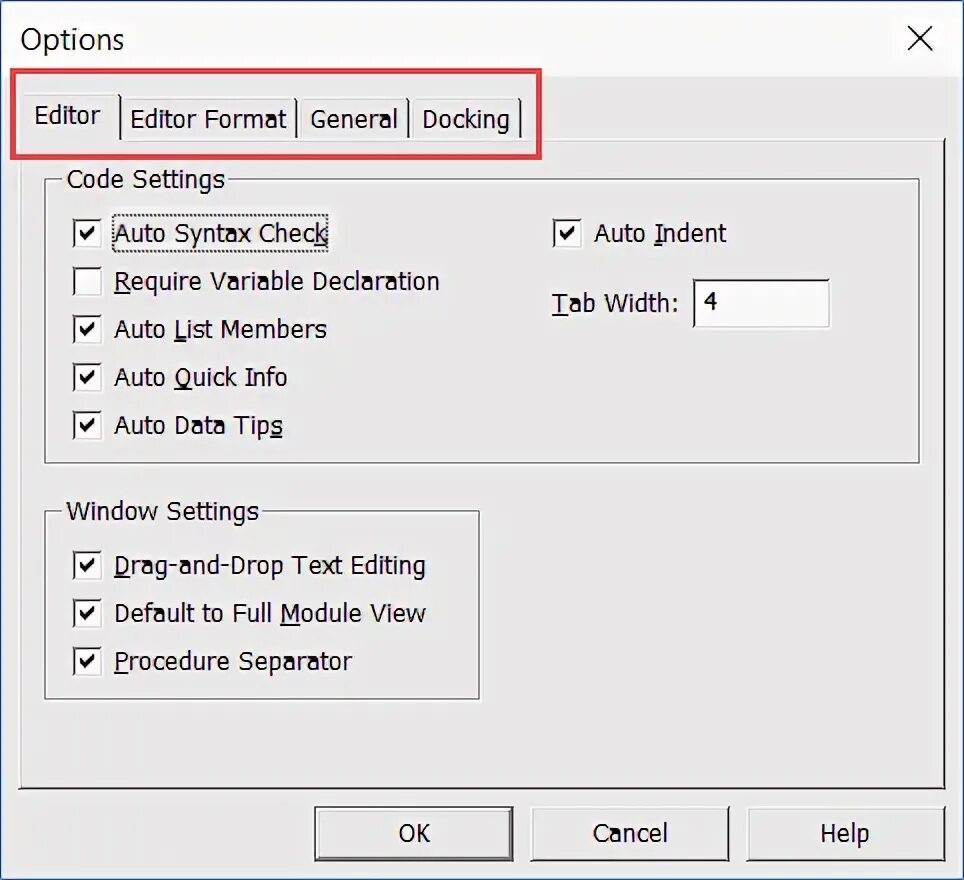Uncheck the Auto Syntax Check checkbox
Screen dimensions: 964x880
click(88, 234)
